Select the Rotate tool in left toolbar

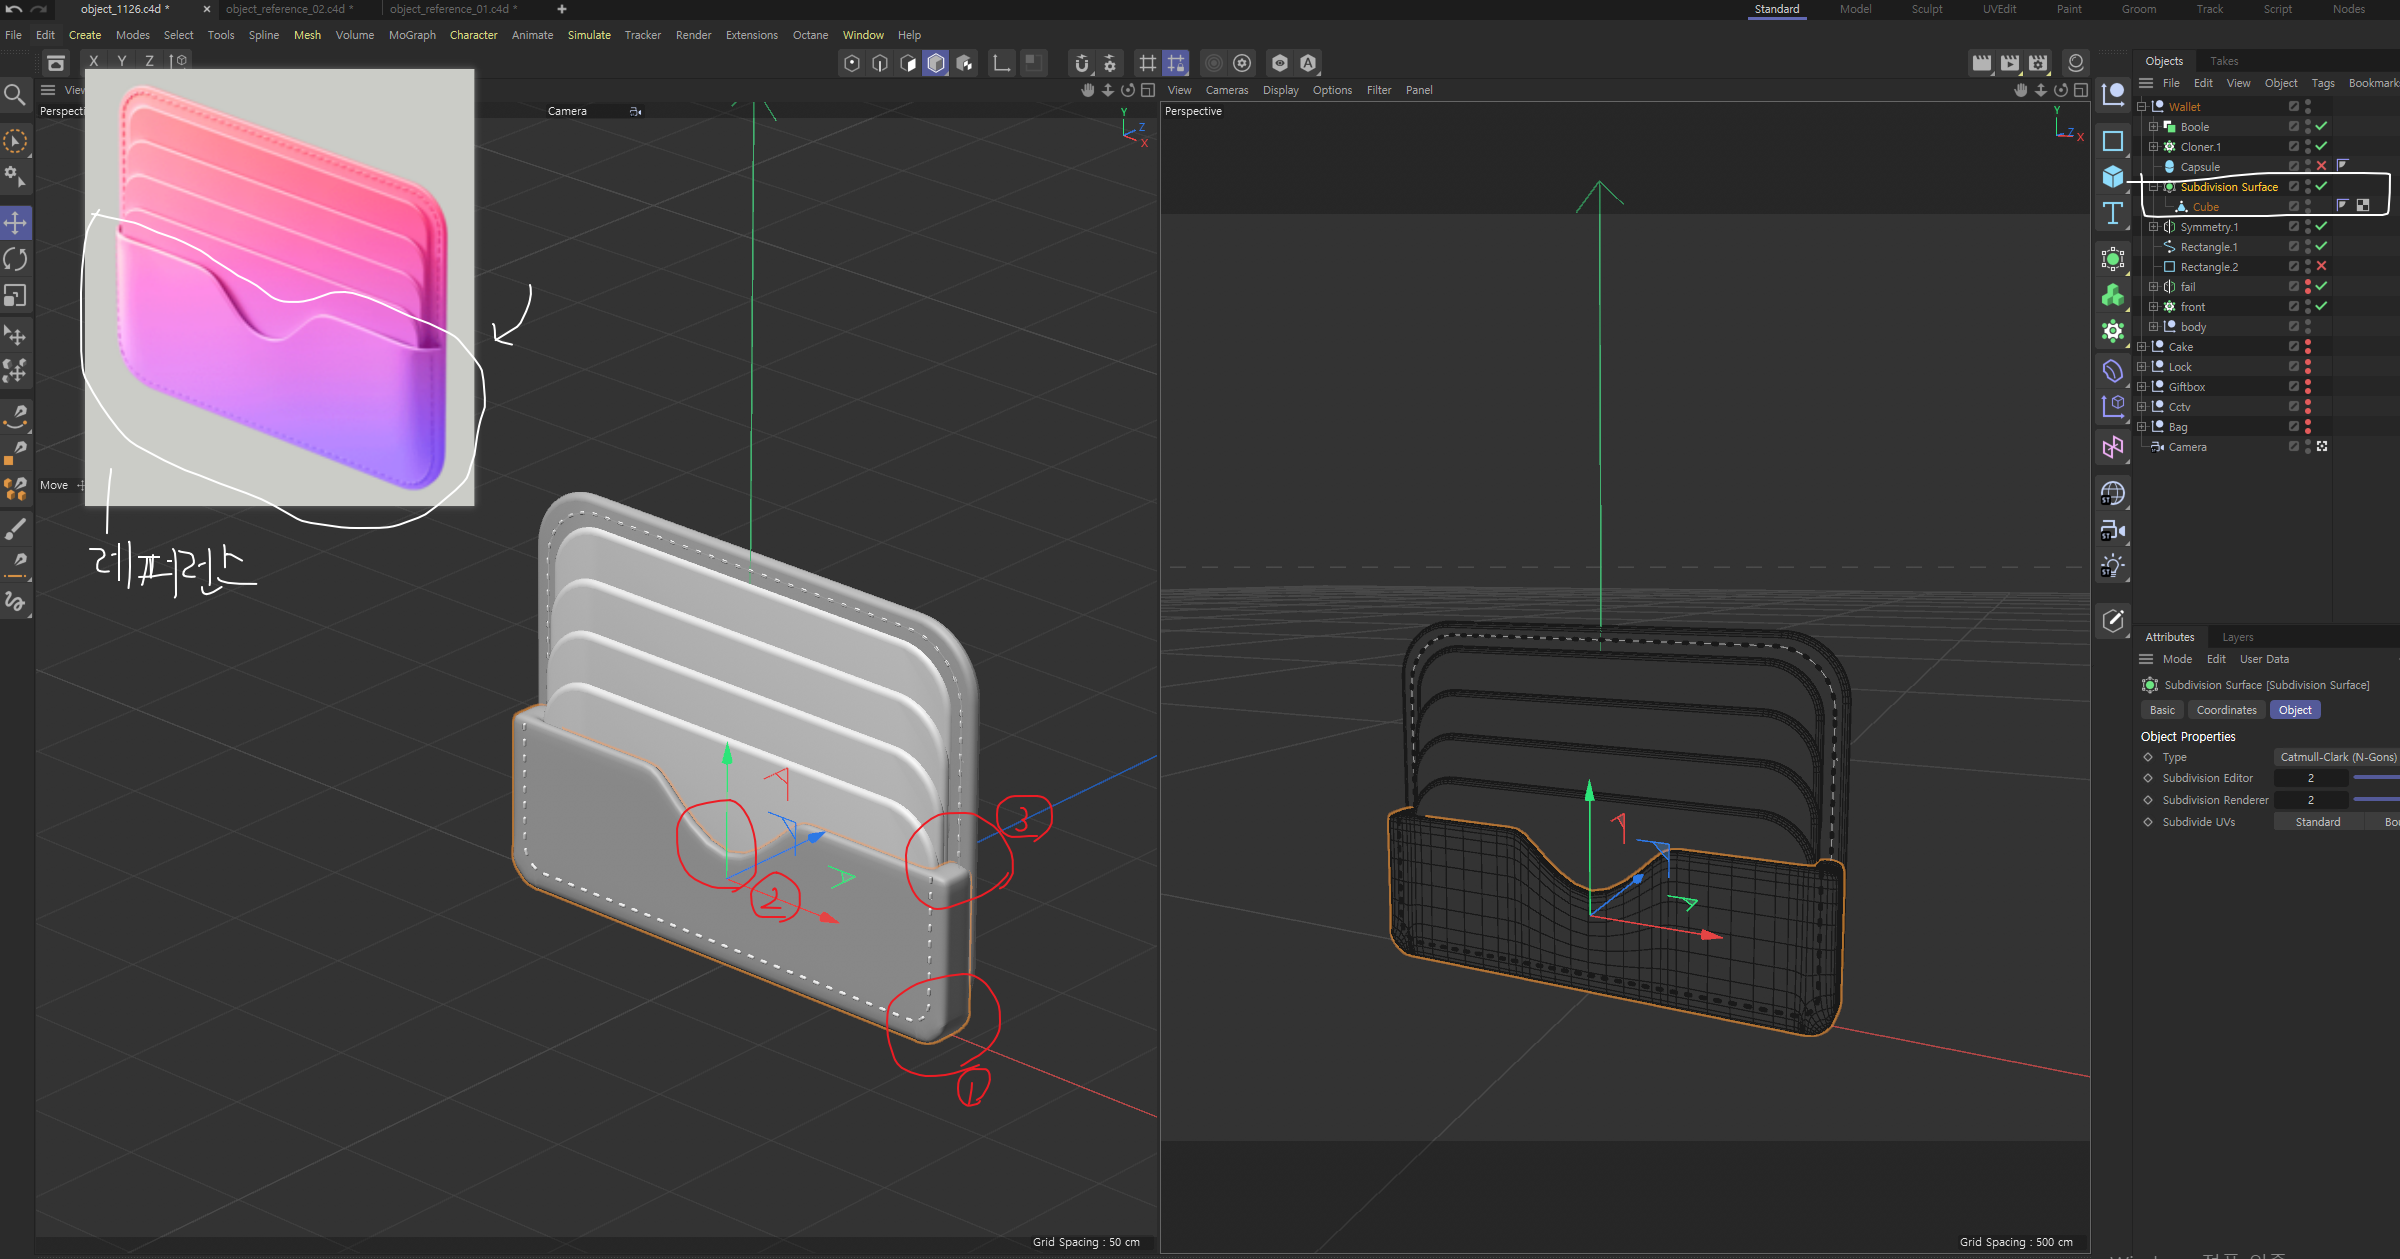(x=16, y=259)
